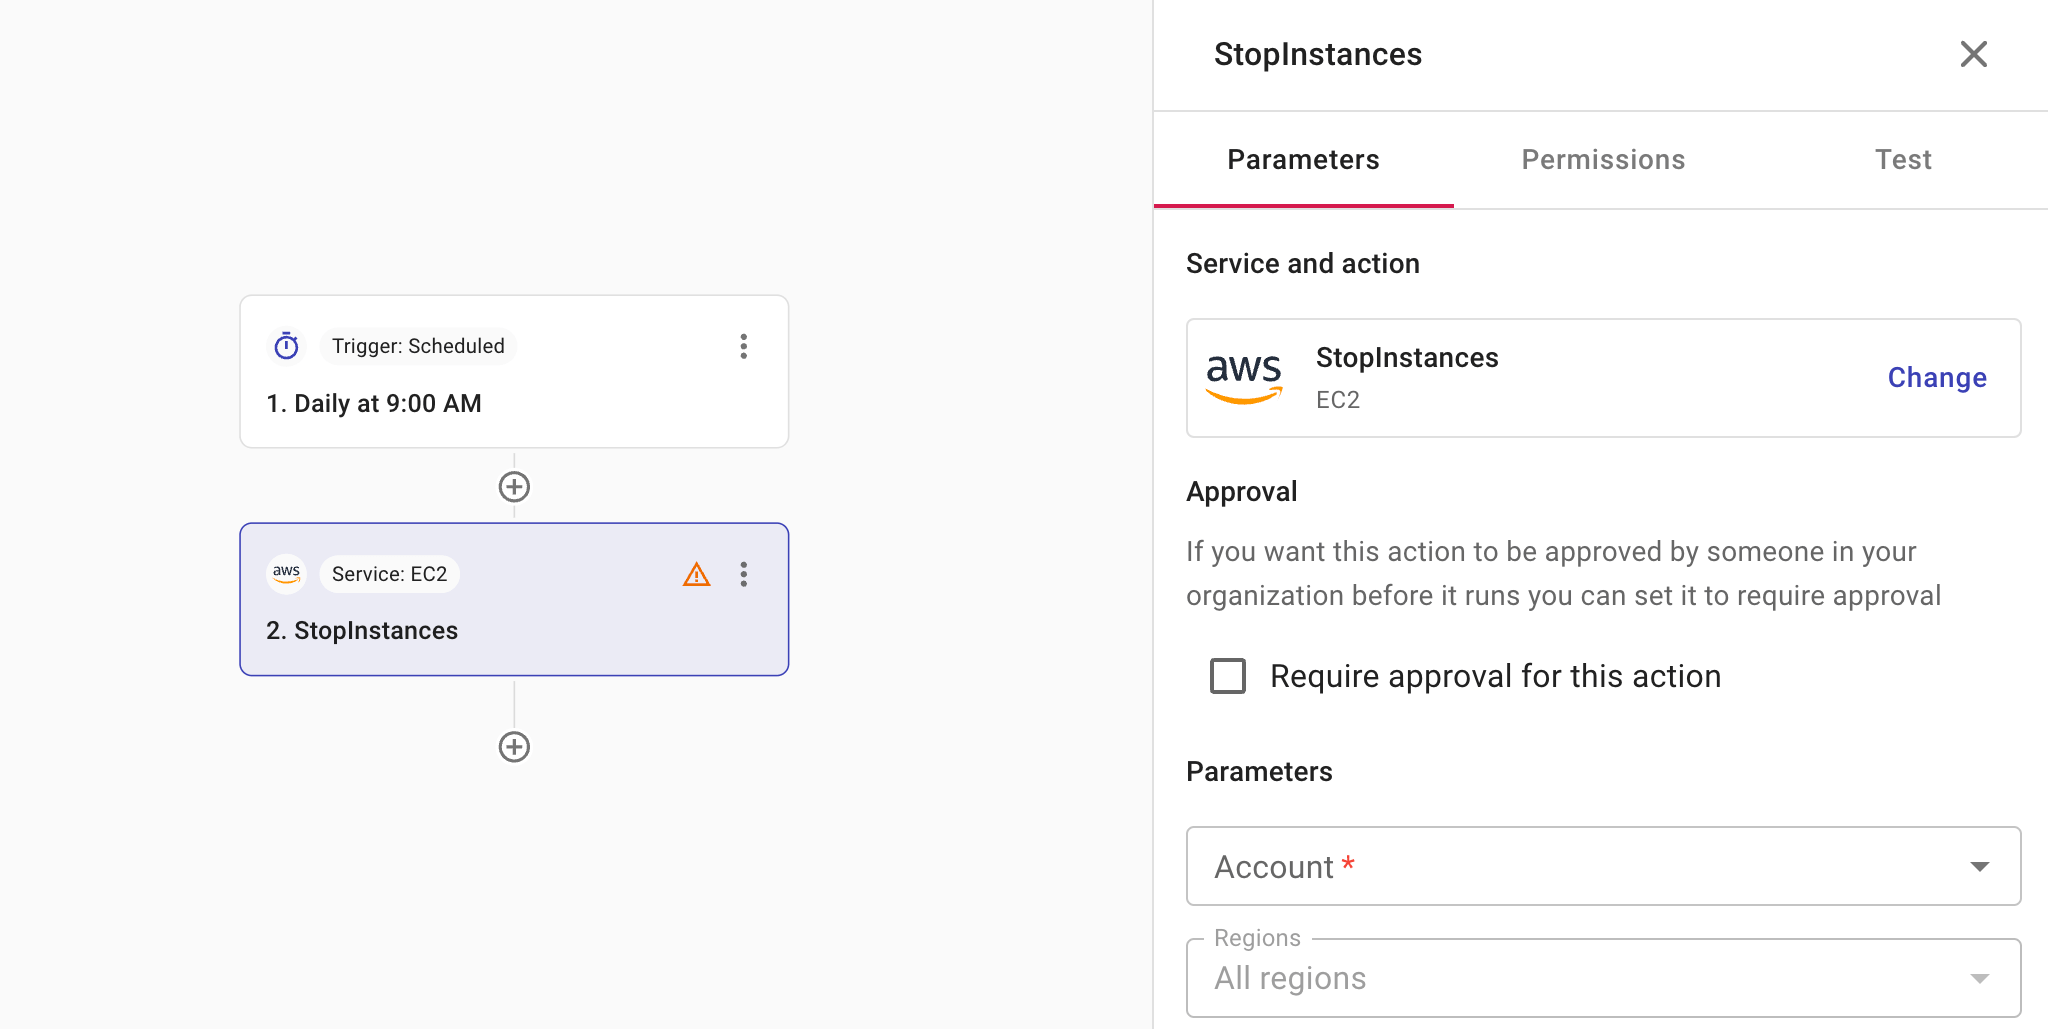Select the StopInstances workflow step card
The width and height of the screenshot is (2048, 1029).
coord(514,631)
